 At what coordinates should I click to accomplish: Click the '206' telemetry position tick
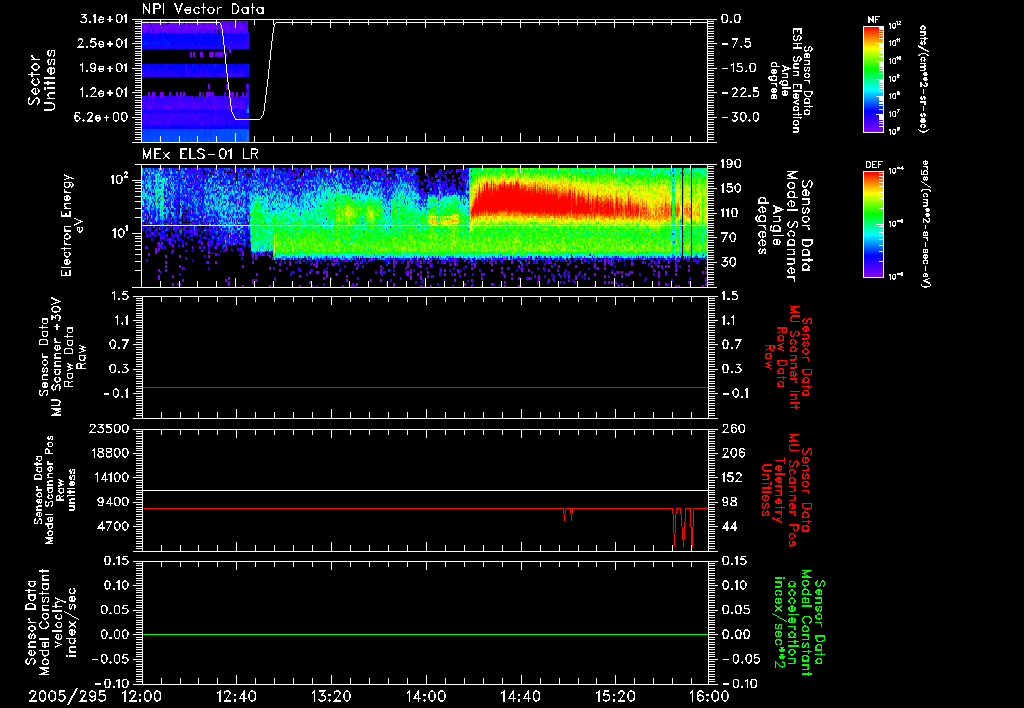click(x=732, y=453)
